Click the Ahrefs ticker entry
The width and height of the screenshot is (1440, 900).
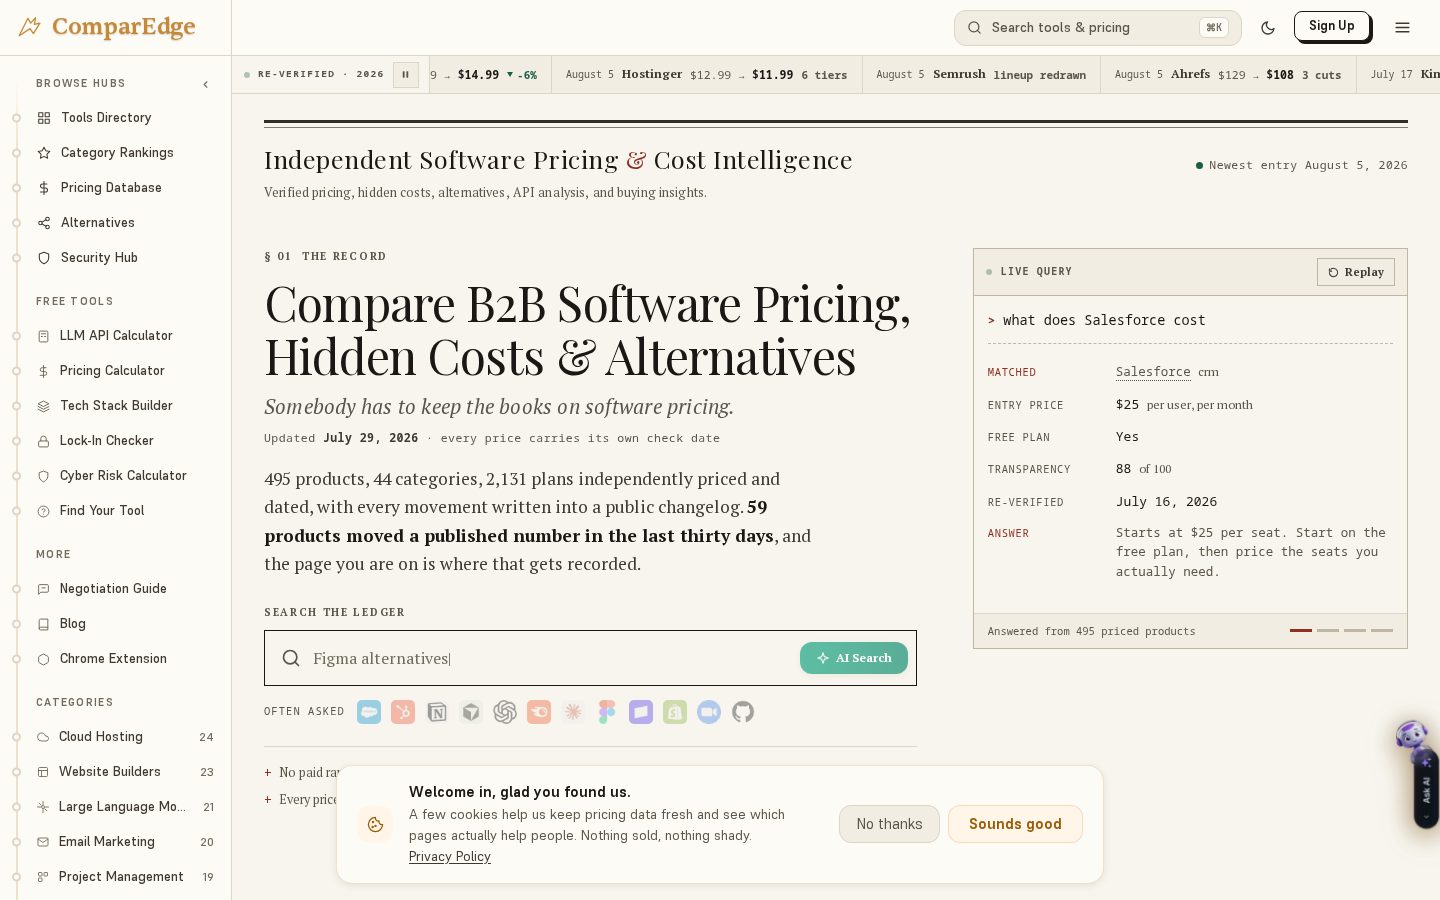click(x=1228, y=75)
